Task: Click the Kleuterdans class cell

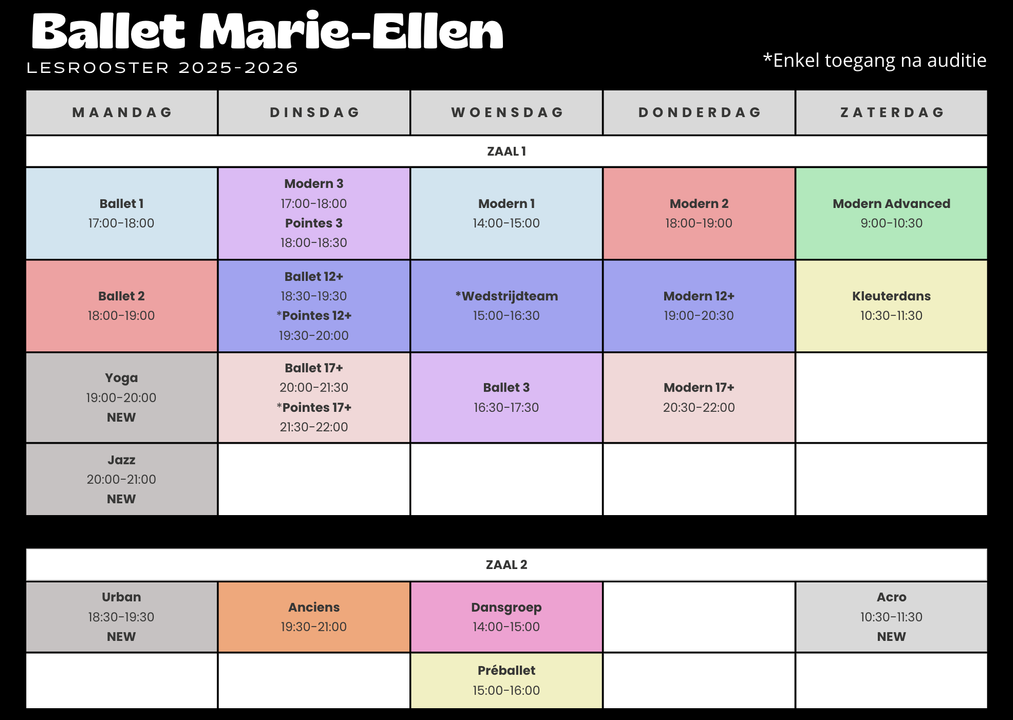Action: click(892, 306)
